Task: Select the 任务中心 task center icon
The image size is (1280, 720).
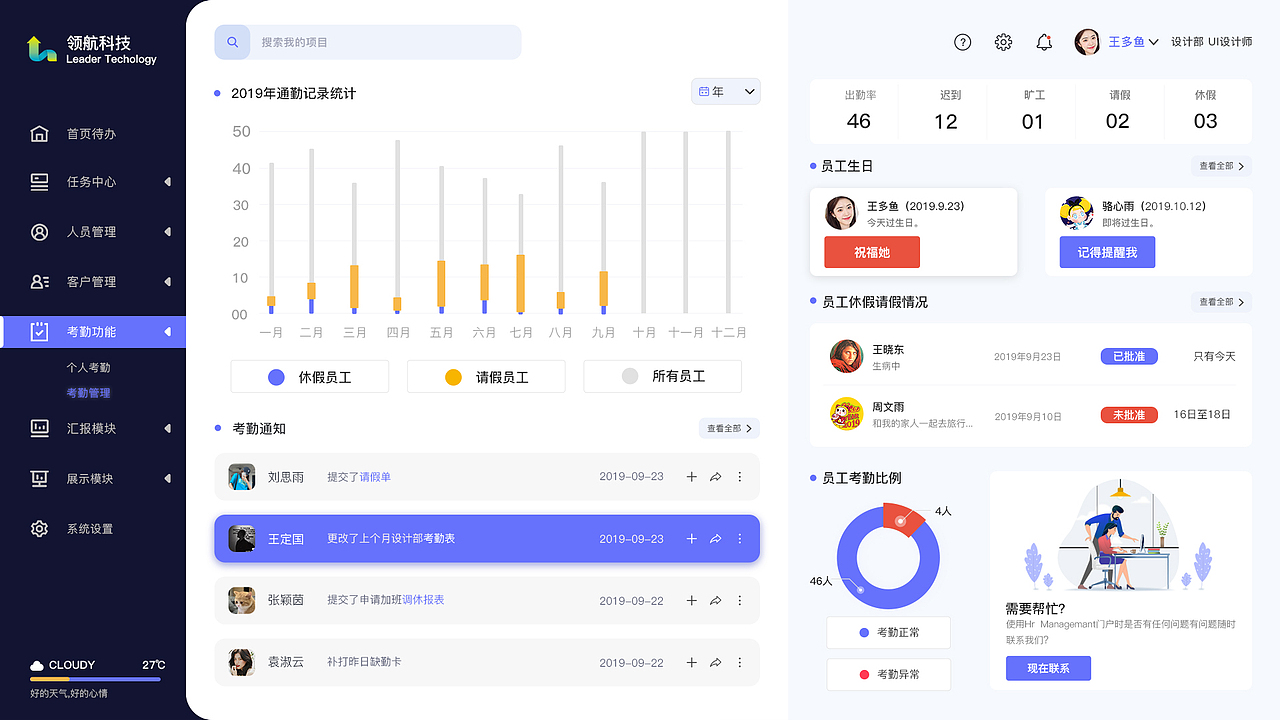Action: 40,182
